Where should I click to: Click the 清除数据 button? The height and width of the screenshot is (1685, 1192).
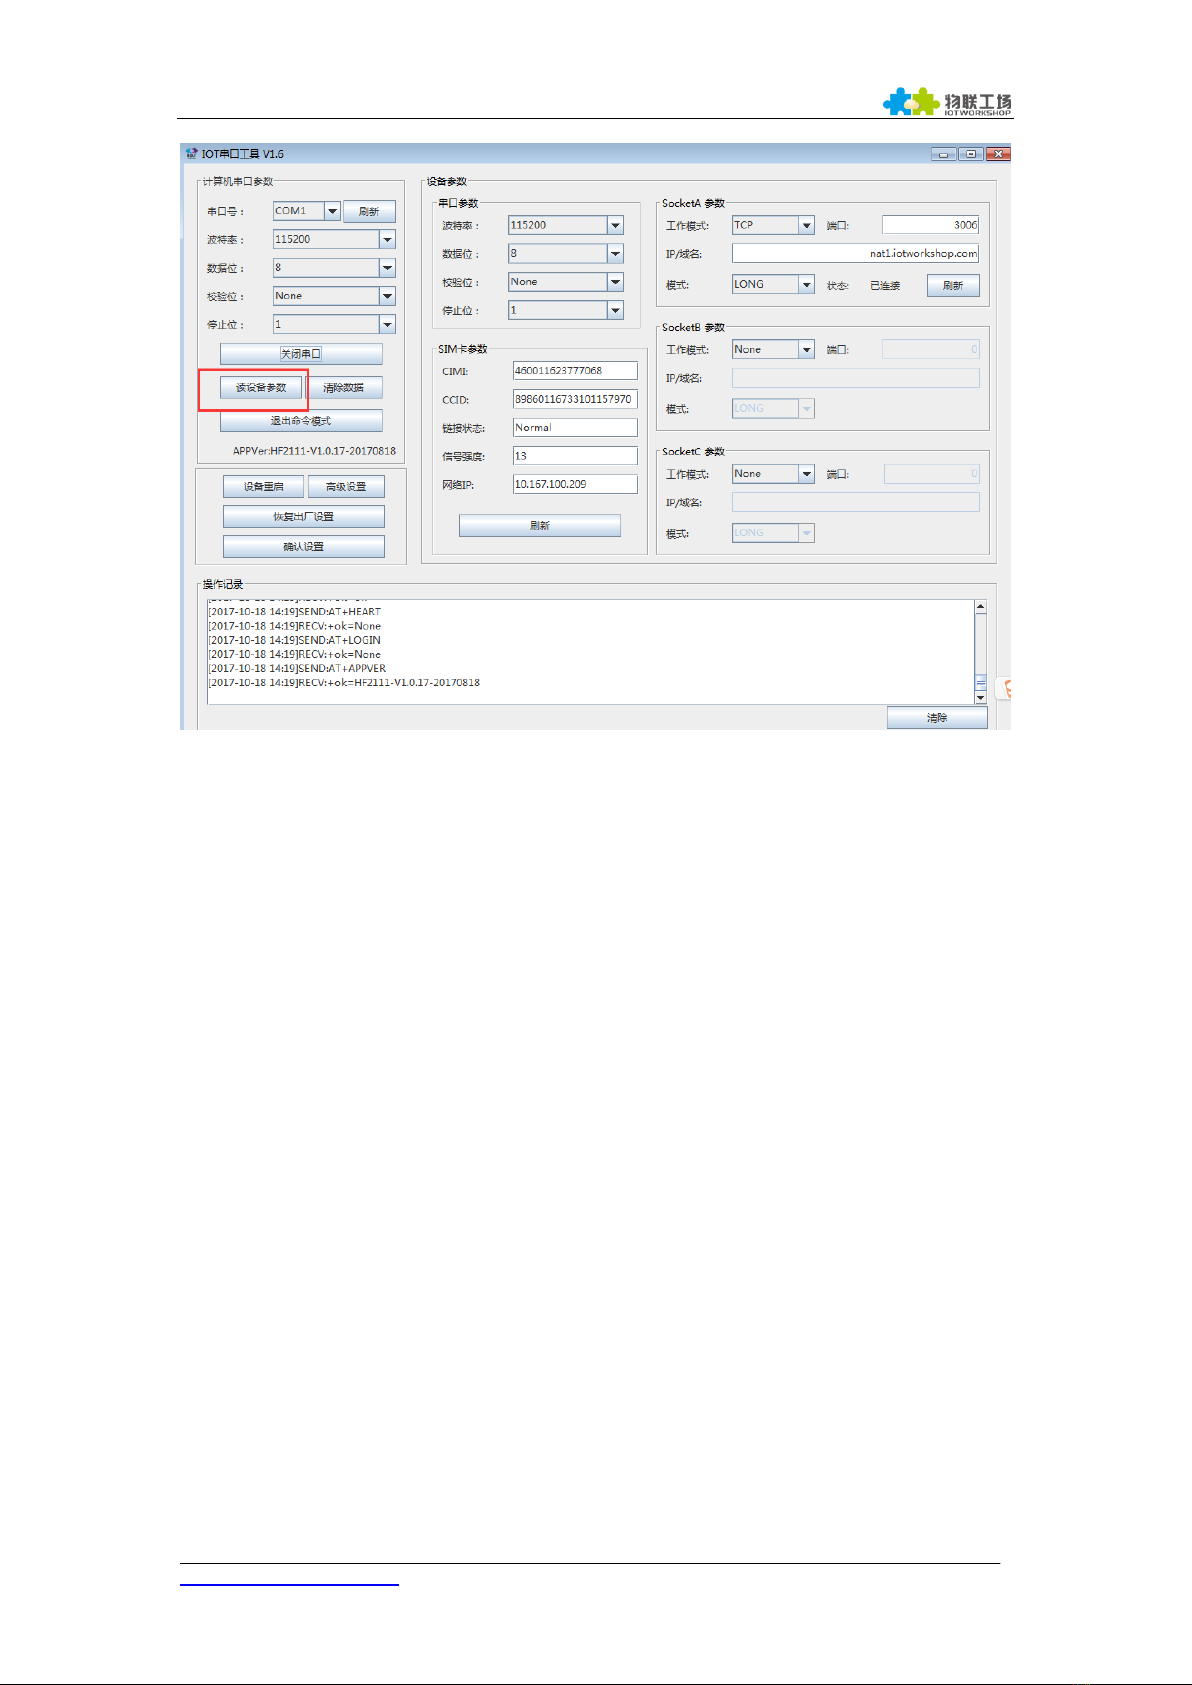(343, 388)
